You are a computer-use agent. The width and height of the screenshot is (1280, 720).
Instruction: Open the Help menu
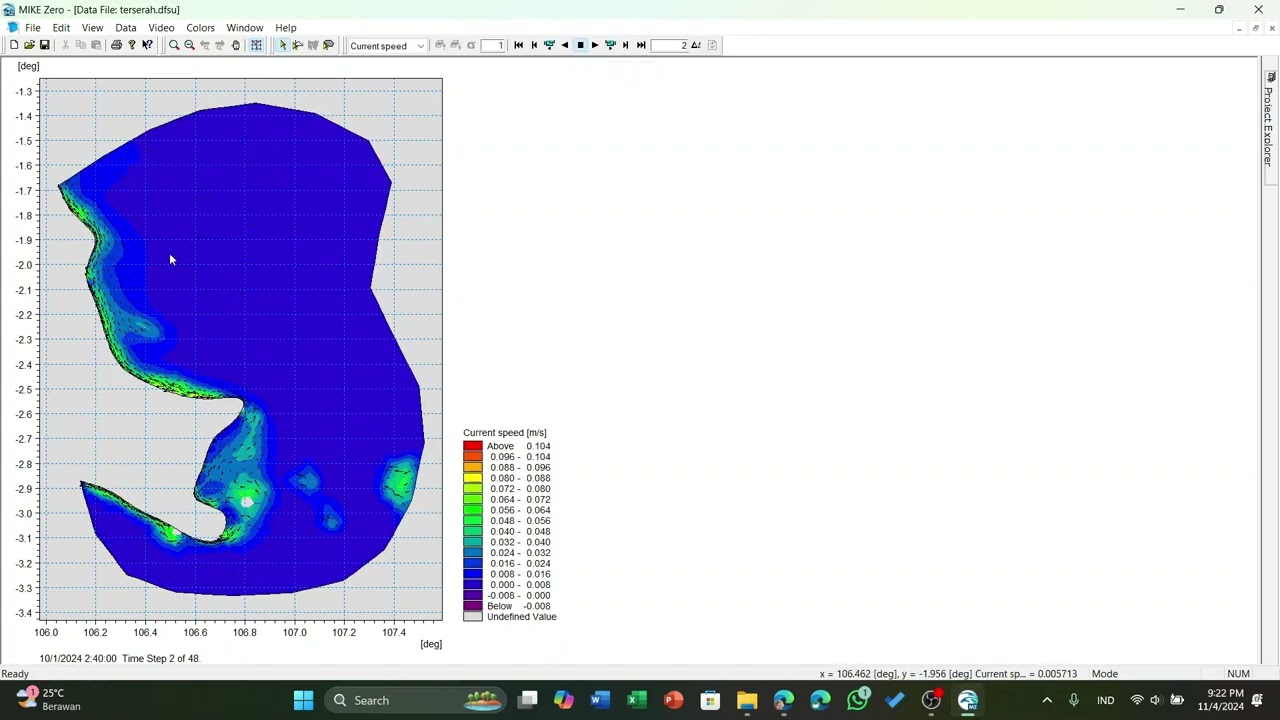pyautogui.click(x=286, y=28)
